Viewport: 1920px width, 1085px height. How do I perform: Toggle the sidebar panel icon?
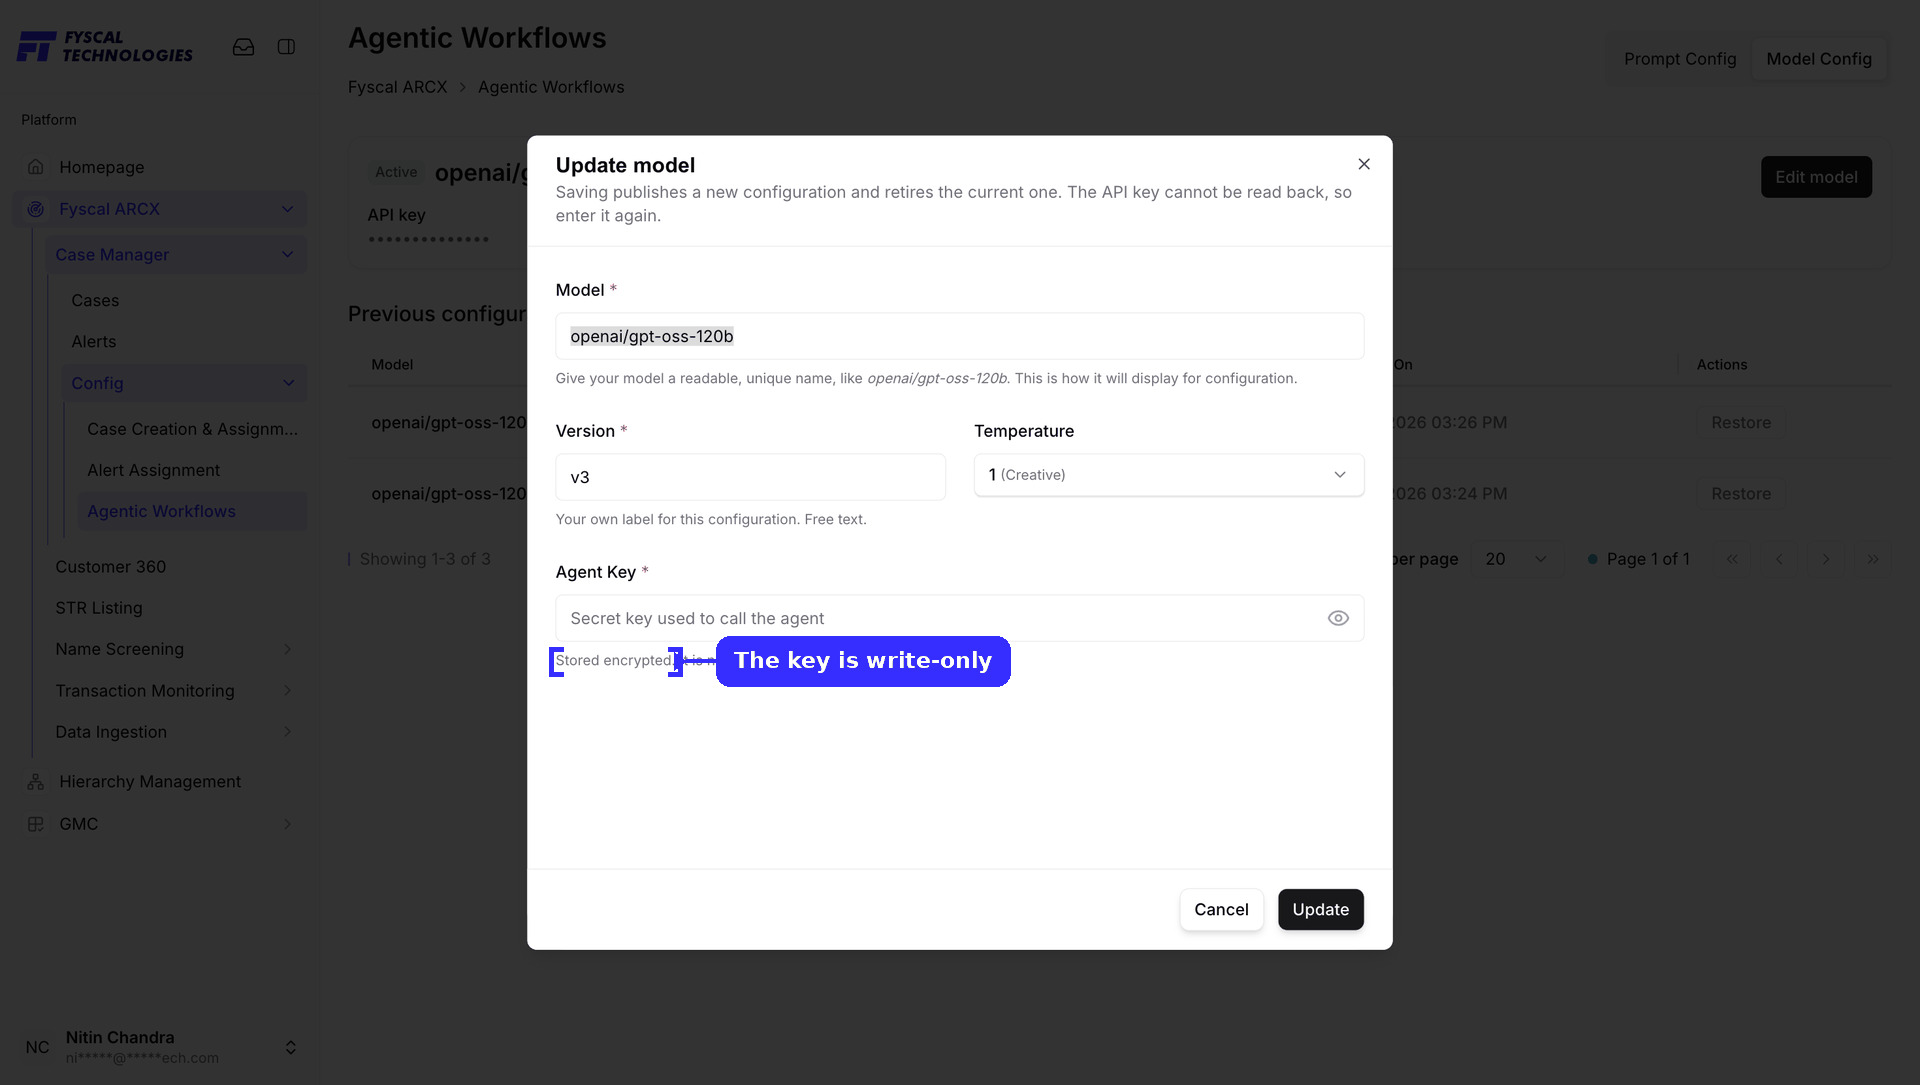(286, 47)
